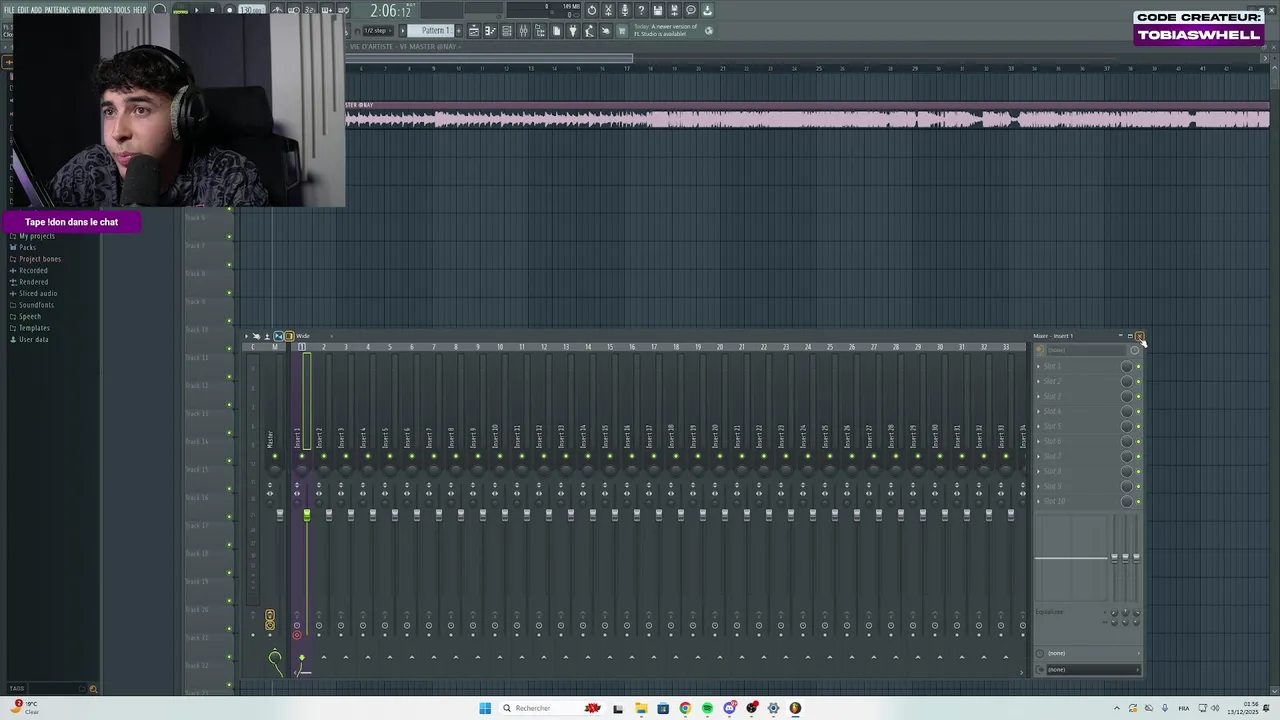Click Slot 2 mix level knob
The image size is (1280, 720).
tap(1127, 381)
